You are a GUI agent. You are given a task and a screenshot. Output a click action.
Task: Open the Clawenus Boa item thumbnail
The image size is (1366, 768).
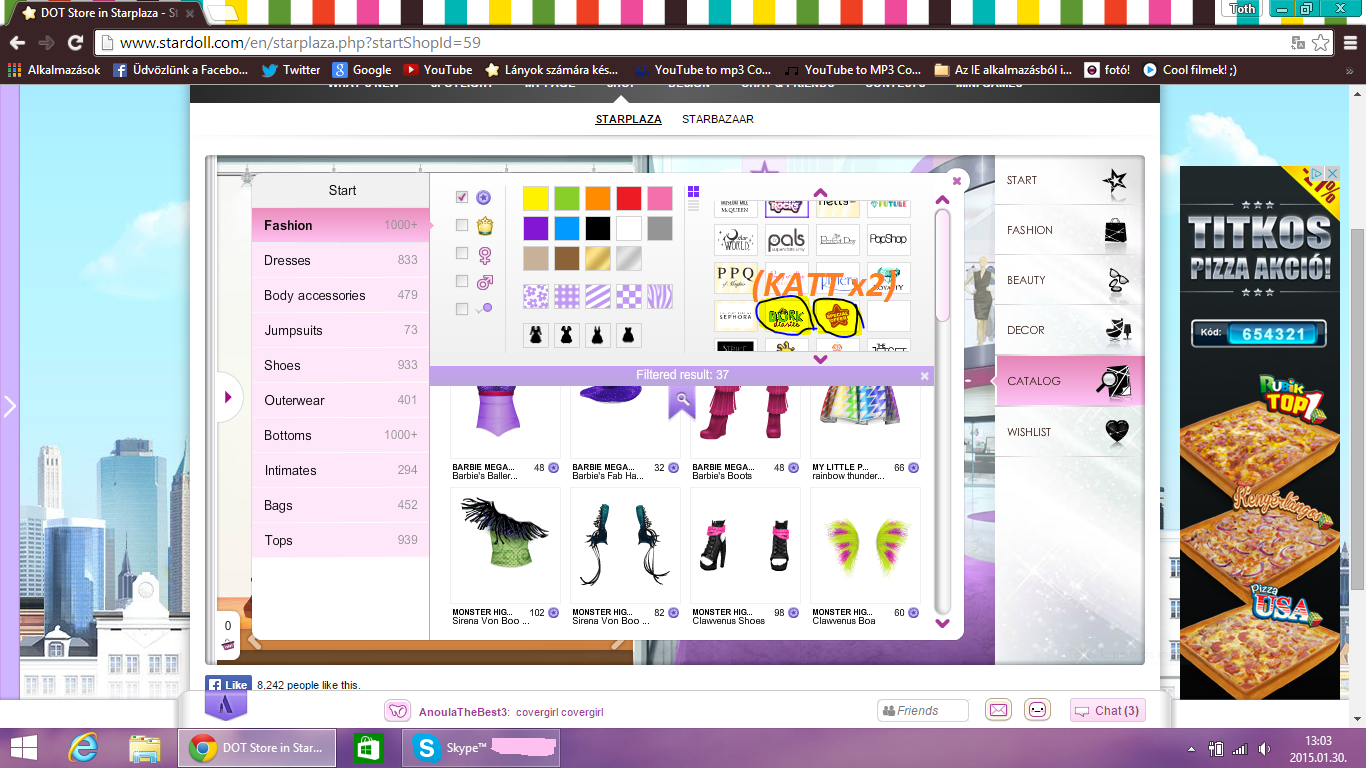pyautogui.click(x=866, y=545)
